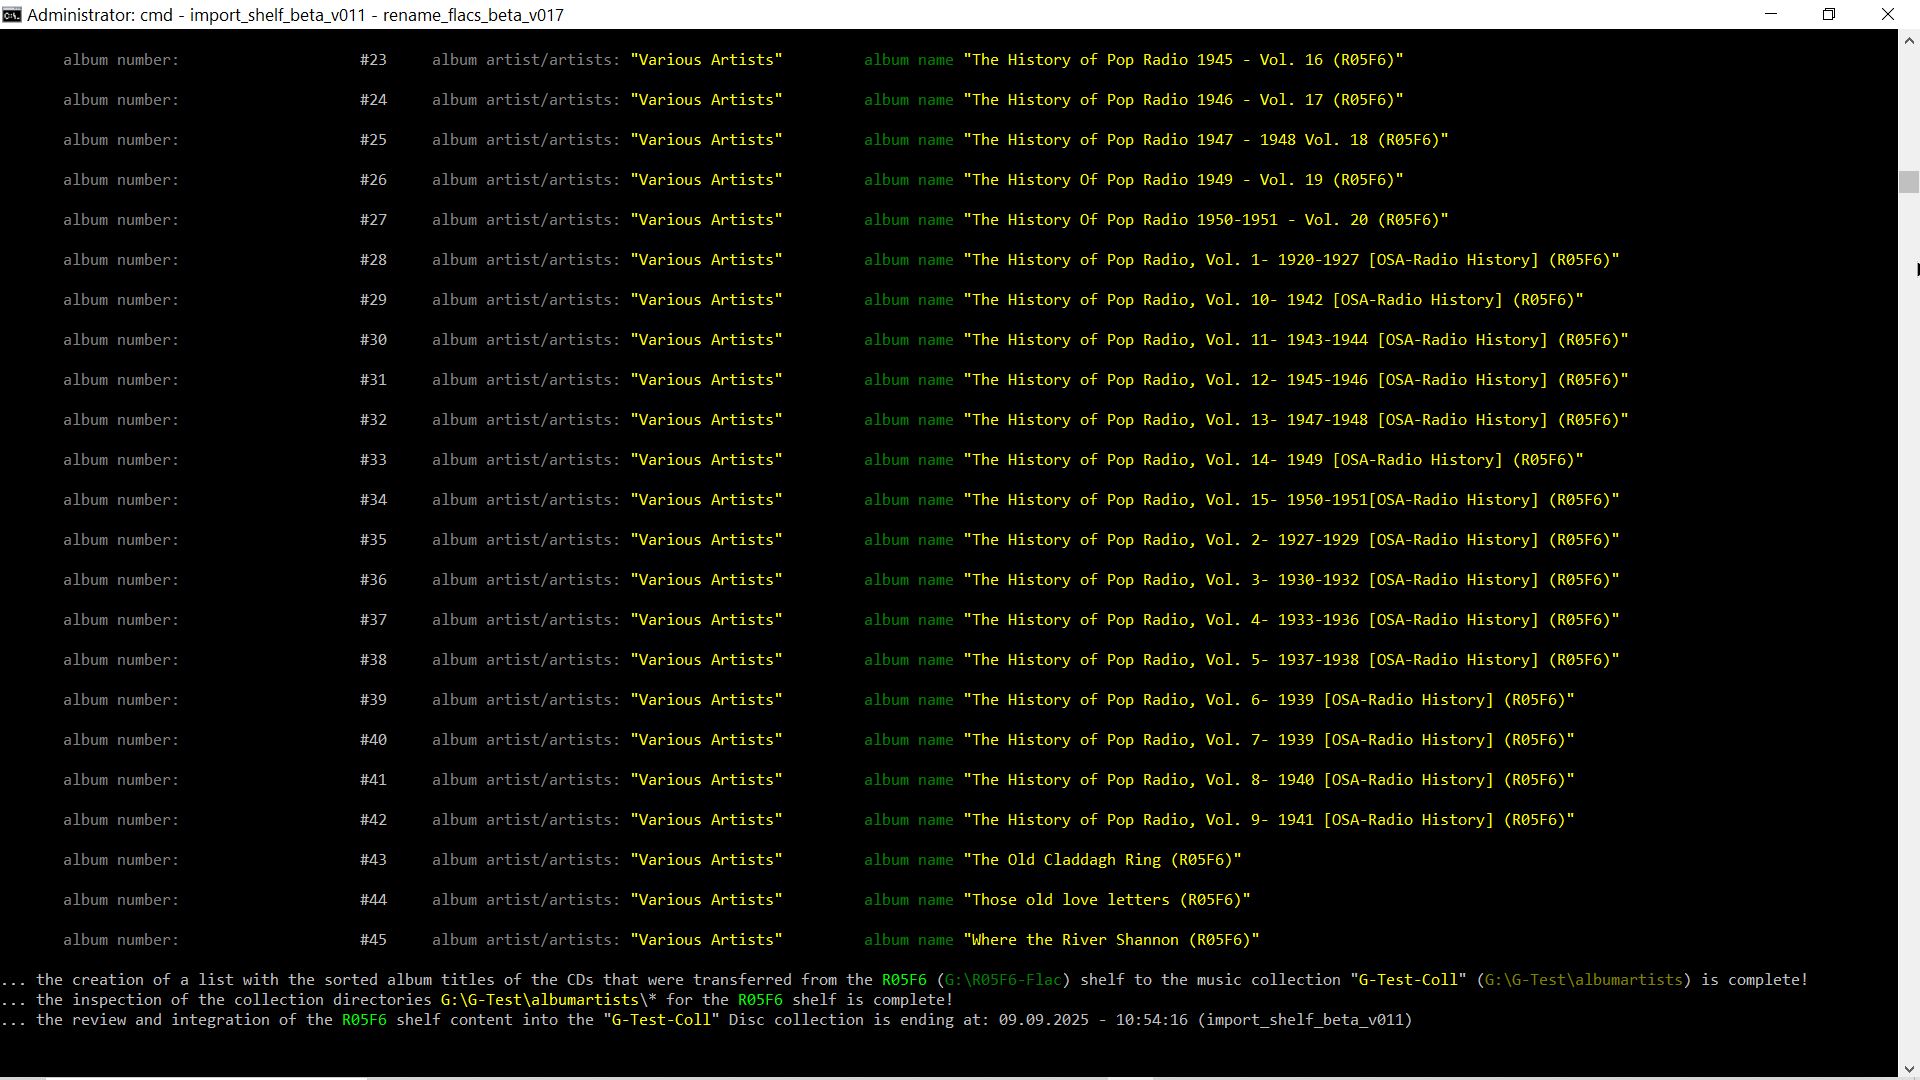This screenshot has width=1920, height=1080.
Task: Click the G:\G-Test\albumartists\* directory path
Action: tap(548, 1000)
